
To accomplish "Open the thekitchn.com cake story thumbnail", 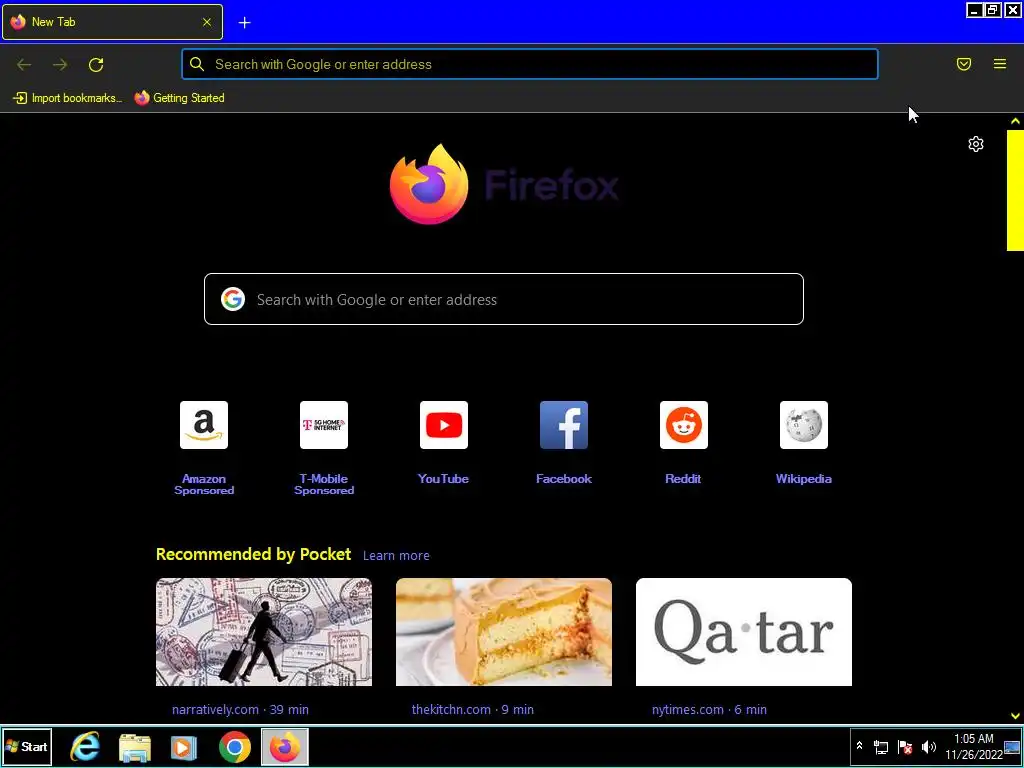I will (x=504, y=632).
